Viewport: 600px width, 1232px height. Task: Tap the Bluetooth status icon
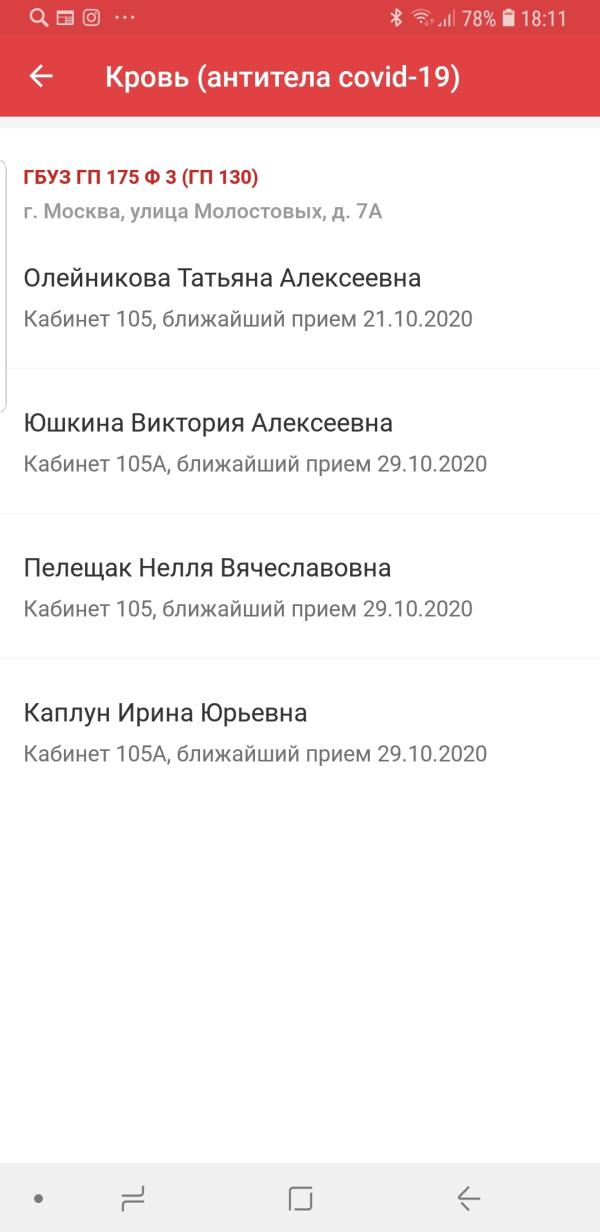tap(396, 18)
